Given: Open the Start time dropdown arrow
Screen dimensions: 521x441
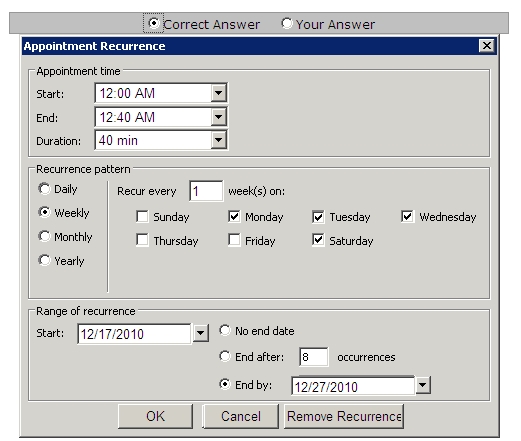Looking at the screenshot, I should click(219, 93).
